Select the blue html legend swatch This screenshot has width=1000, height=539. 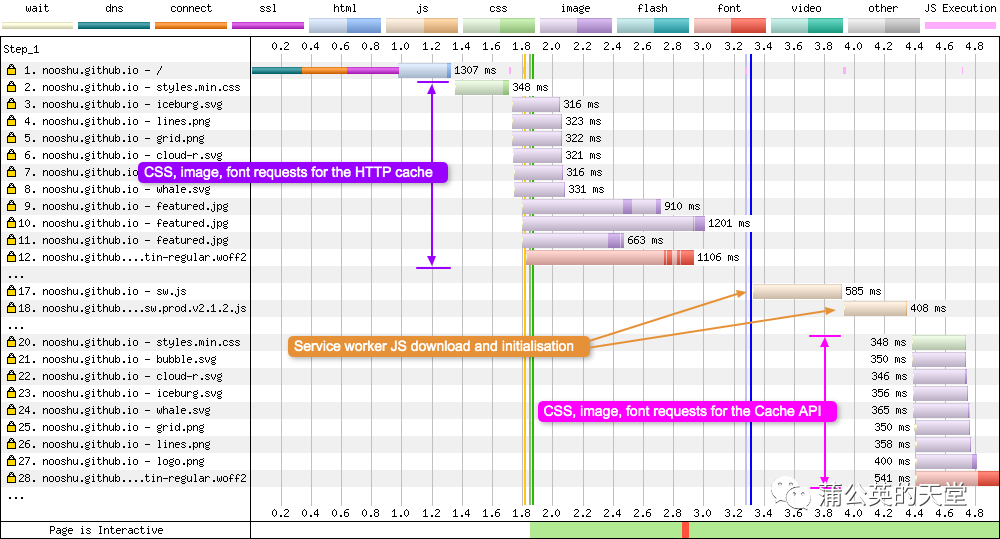[x=345, y=26]
